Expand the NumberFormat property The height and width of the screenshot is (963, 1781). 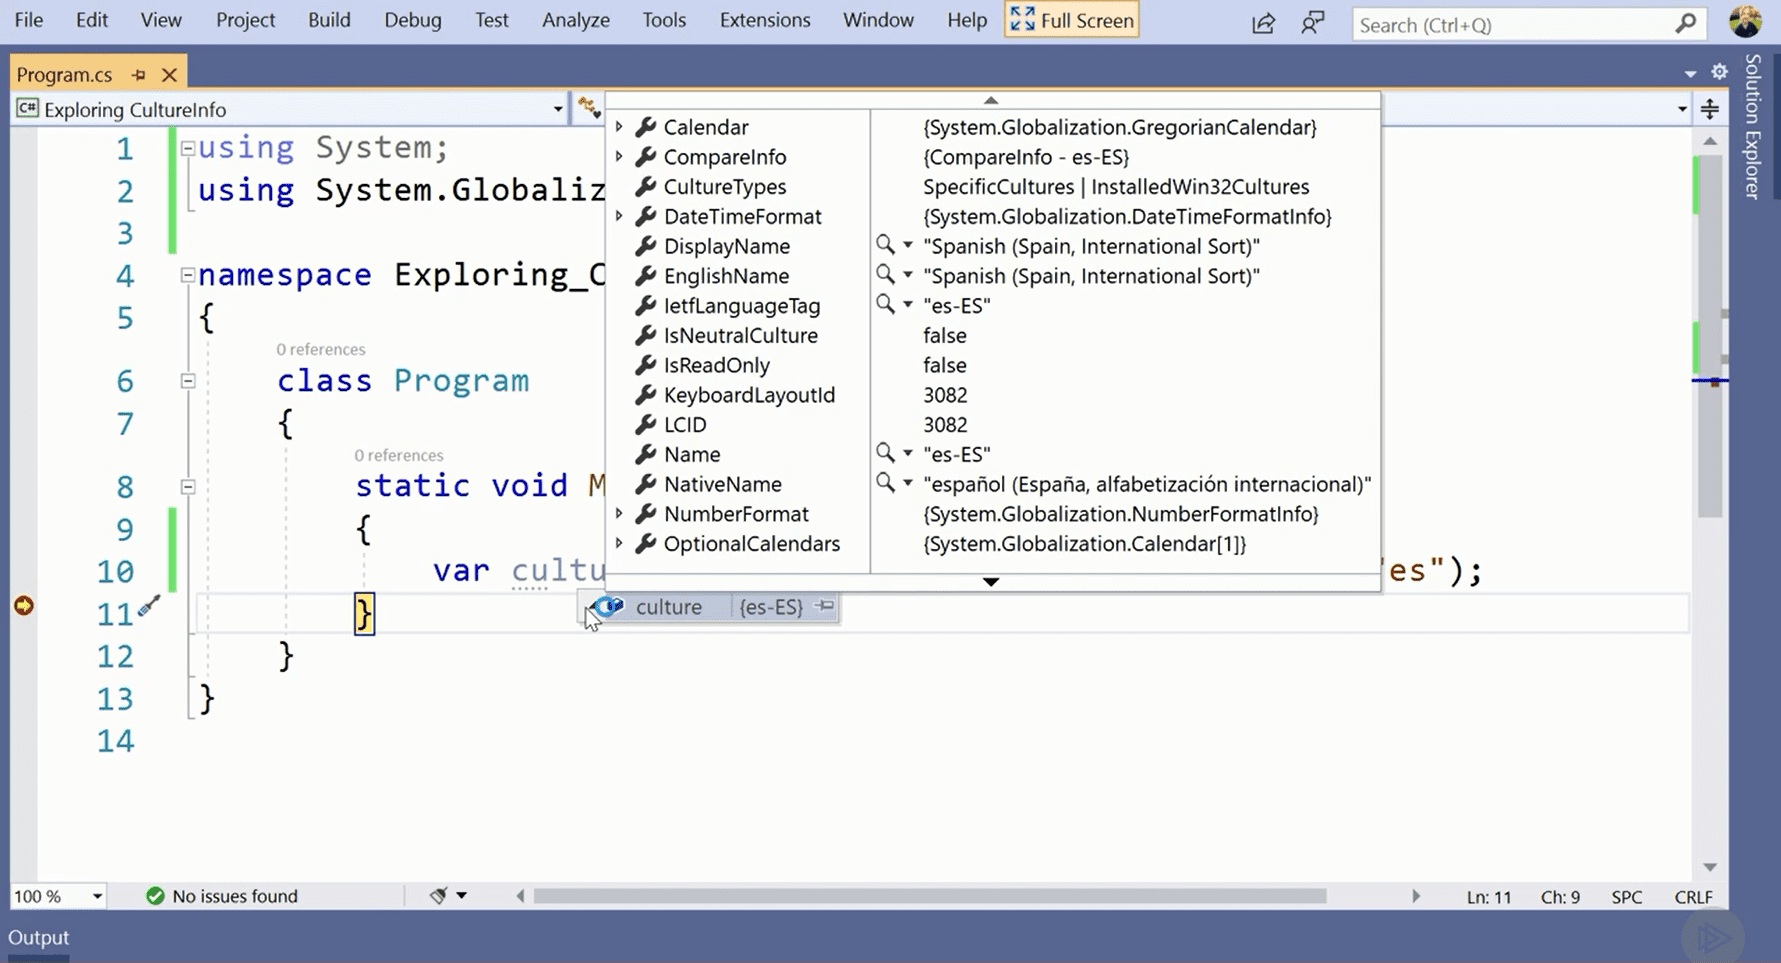[x=619, y=514]
